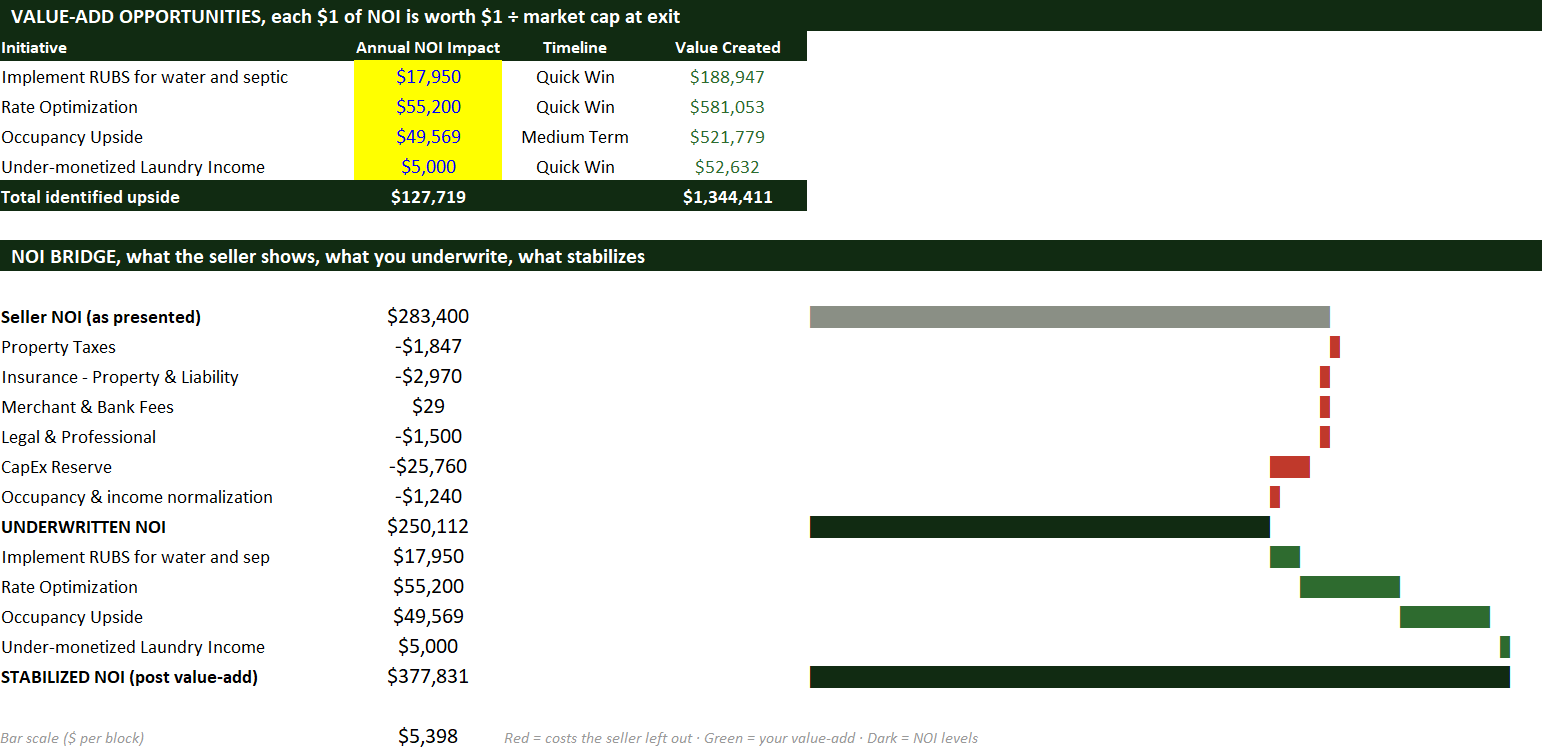1542x753 pixels.
Task: Click the 'STABILIZED NOI (post value-add)' label
Action: click(130, 677)
